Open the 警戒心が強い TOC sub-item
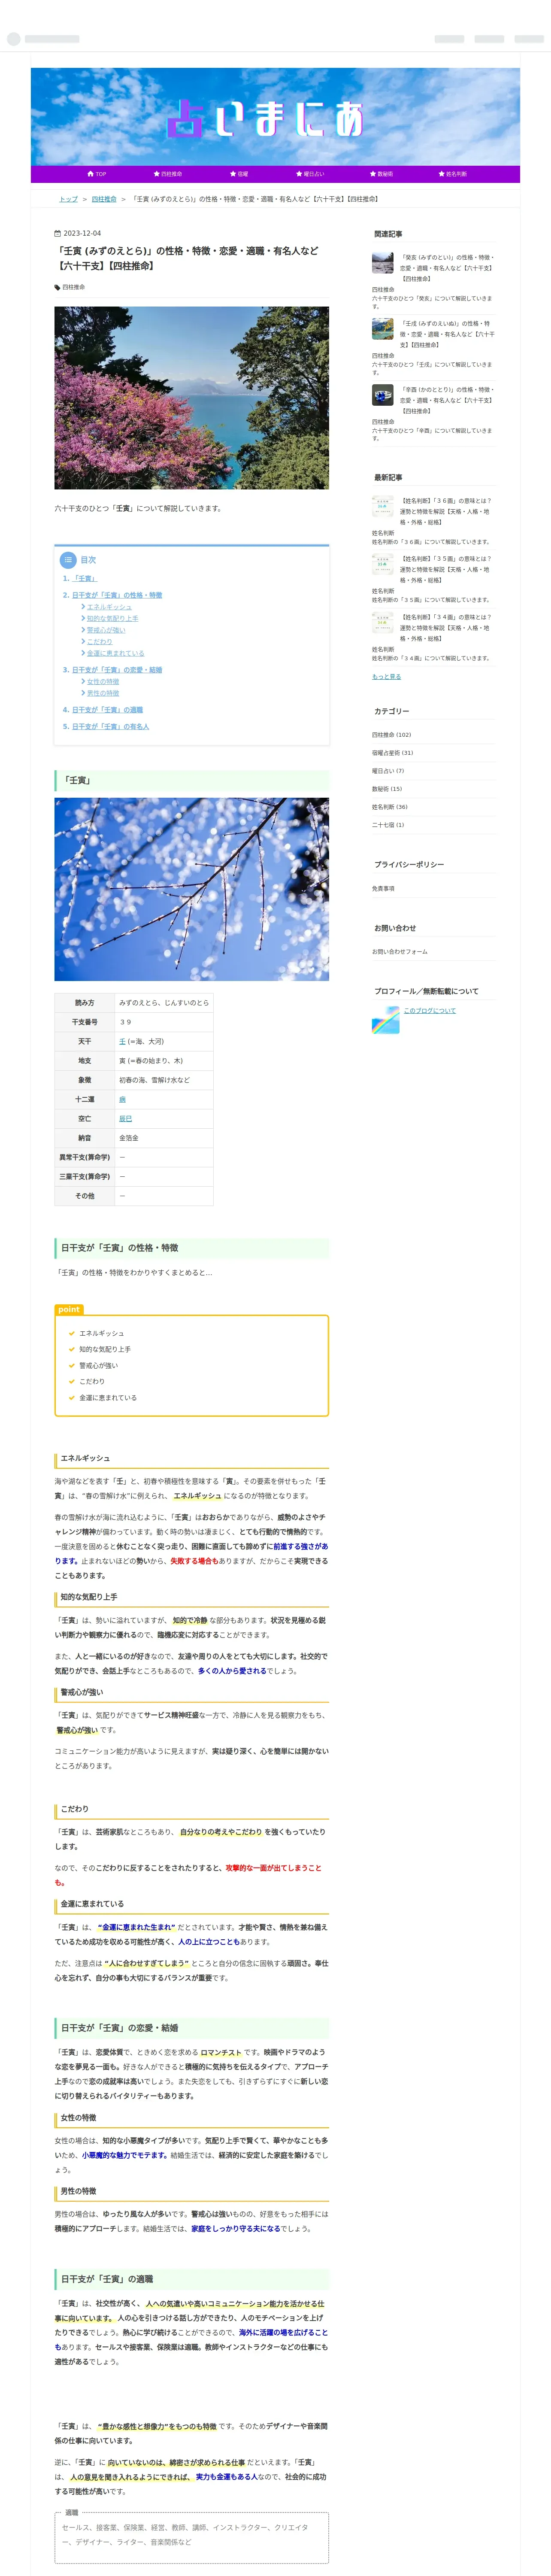This screenshot has width=551, height=2576. 106,630
